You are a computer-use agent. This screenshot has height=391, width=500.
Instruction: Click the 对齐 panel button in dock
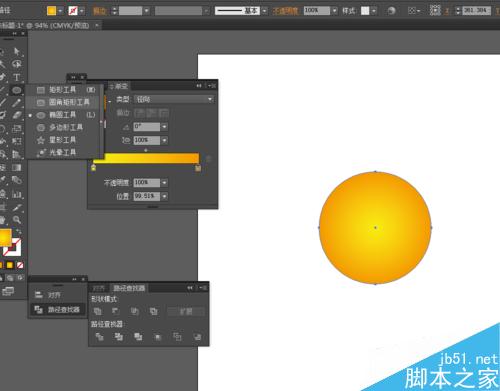(57, 295)
